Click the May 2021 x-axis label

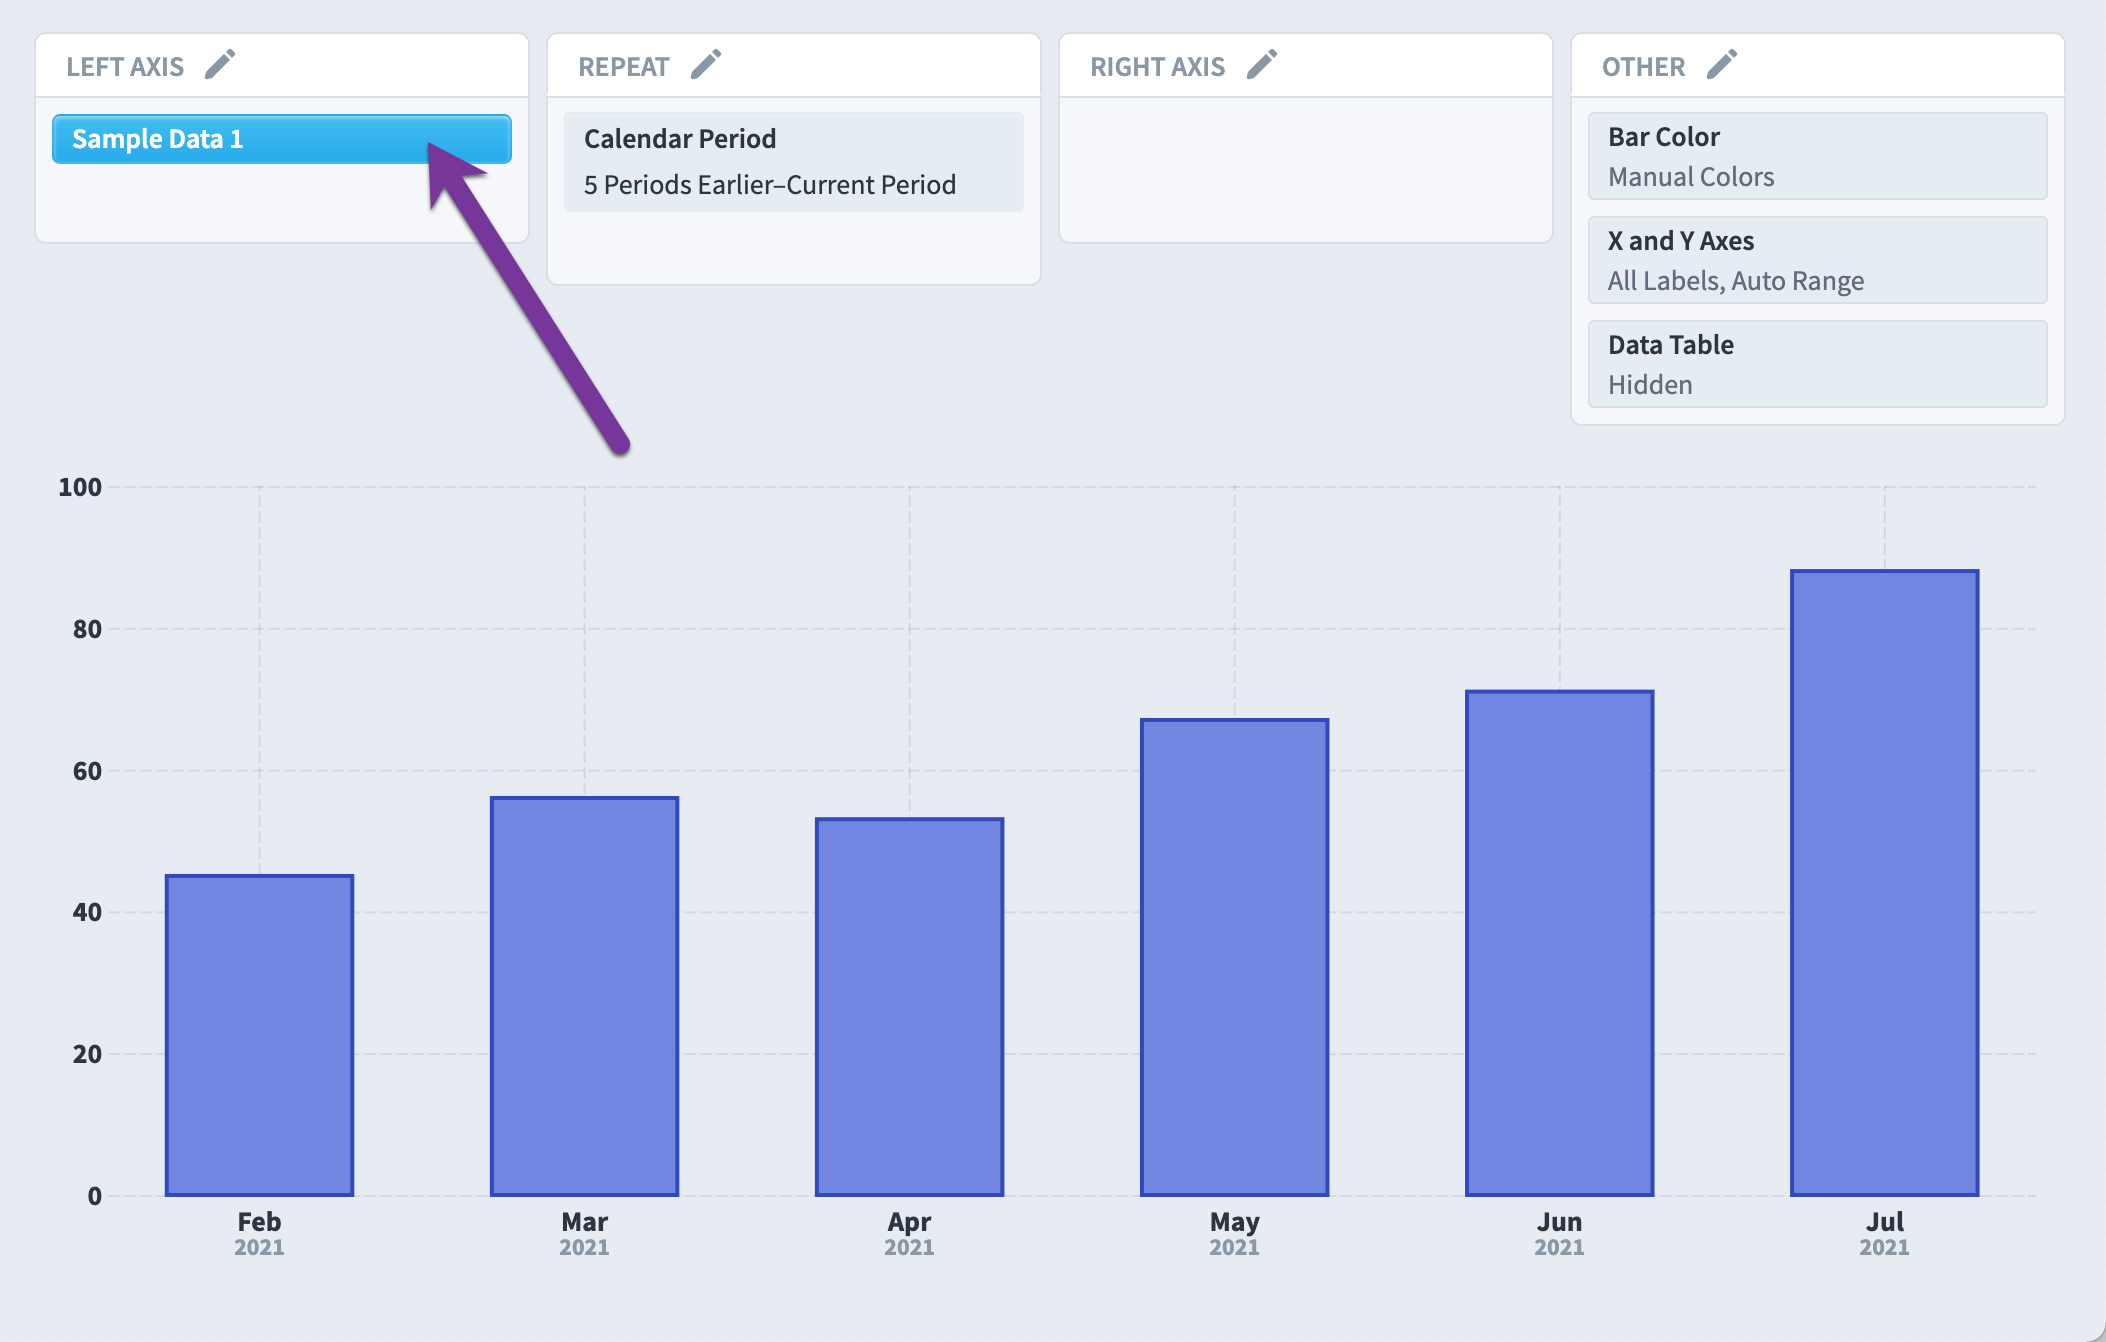[x=1235, y=1234]
